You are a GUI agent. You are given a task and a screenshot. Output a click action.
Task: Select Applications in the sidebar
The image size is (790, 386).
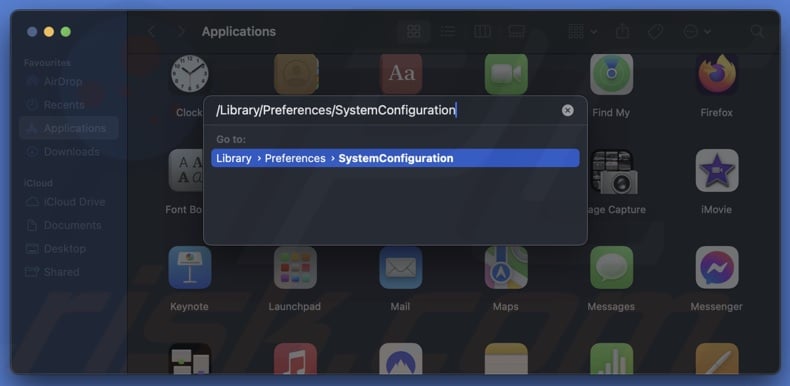[69, 128]
